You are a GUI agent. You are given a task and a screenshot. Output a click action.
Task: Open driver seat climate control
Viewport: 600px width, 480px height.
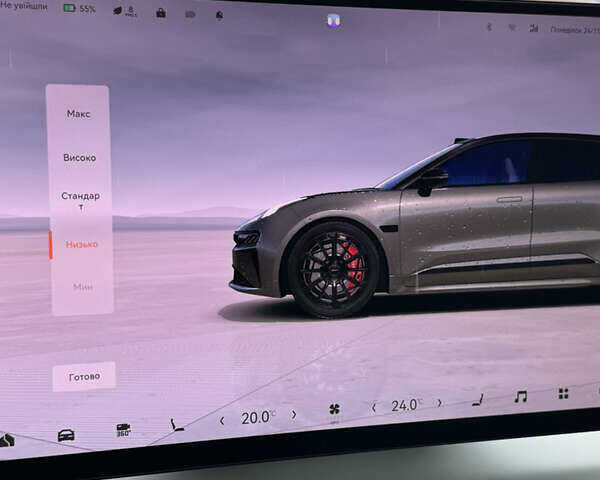point(176,425)
